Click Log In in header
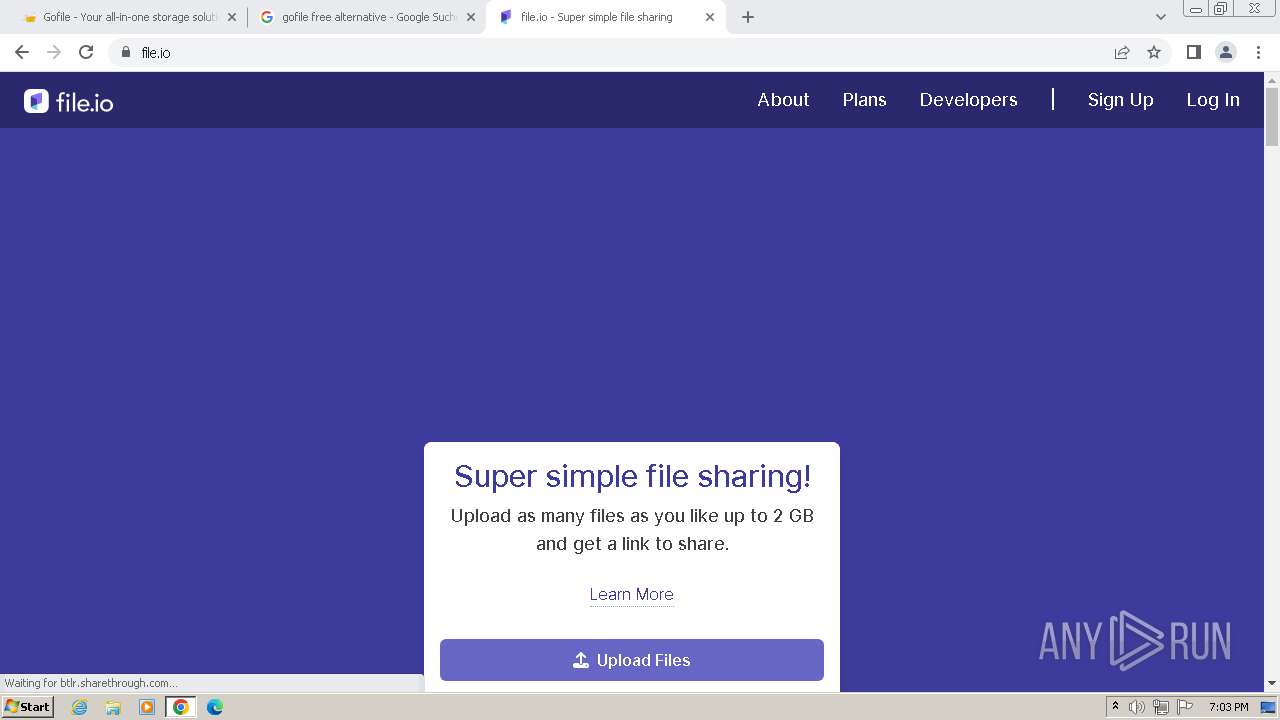1280x720 pixels. (1213, 100)
